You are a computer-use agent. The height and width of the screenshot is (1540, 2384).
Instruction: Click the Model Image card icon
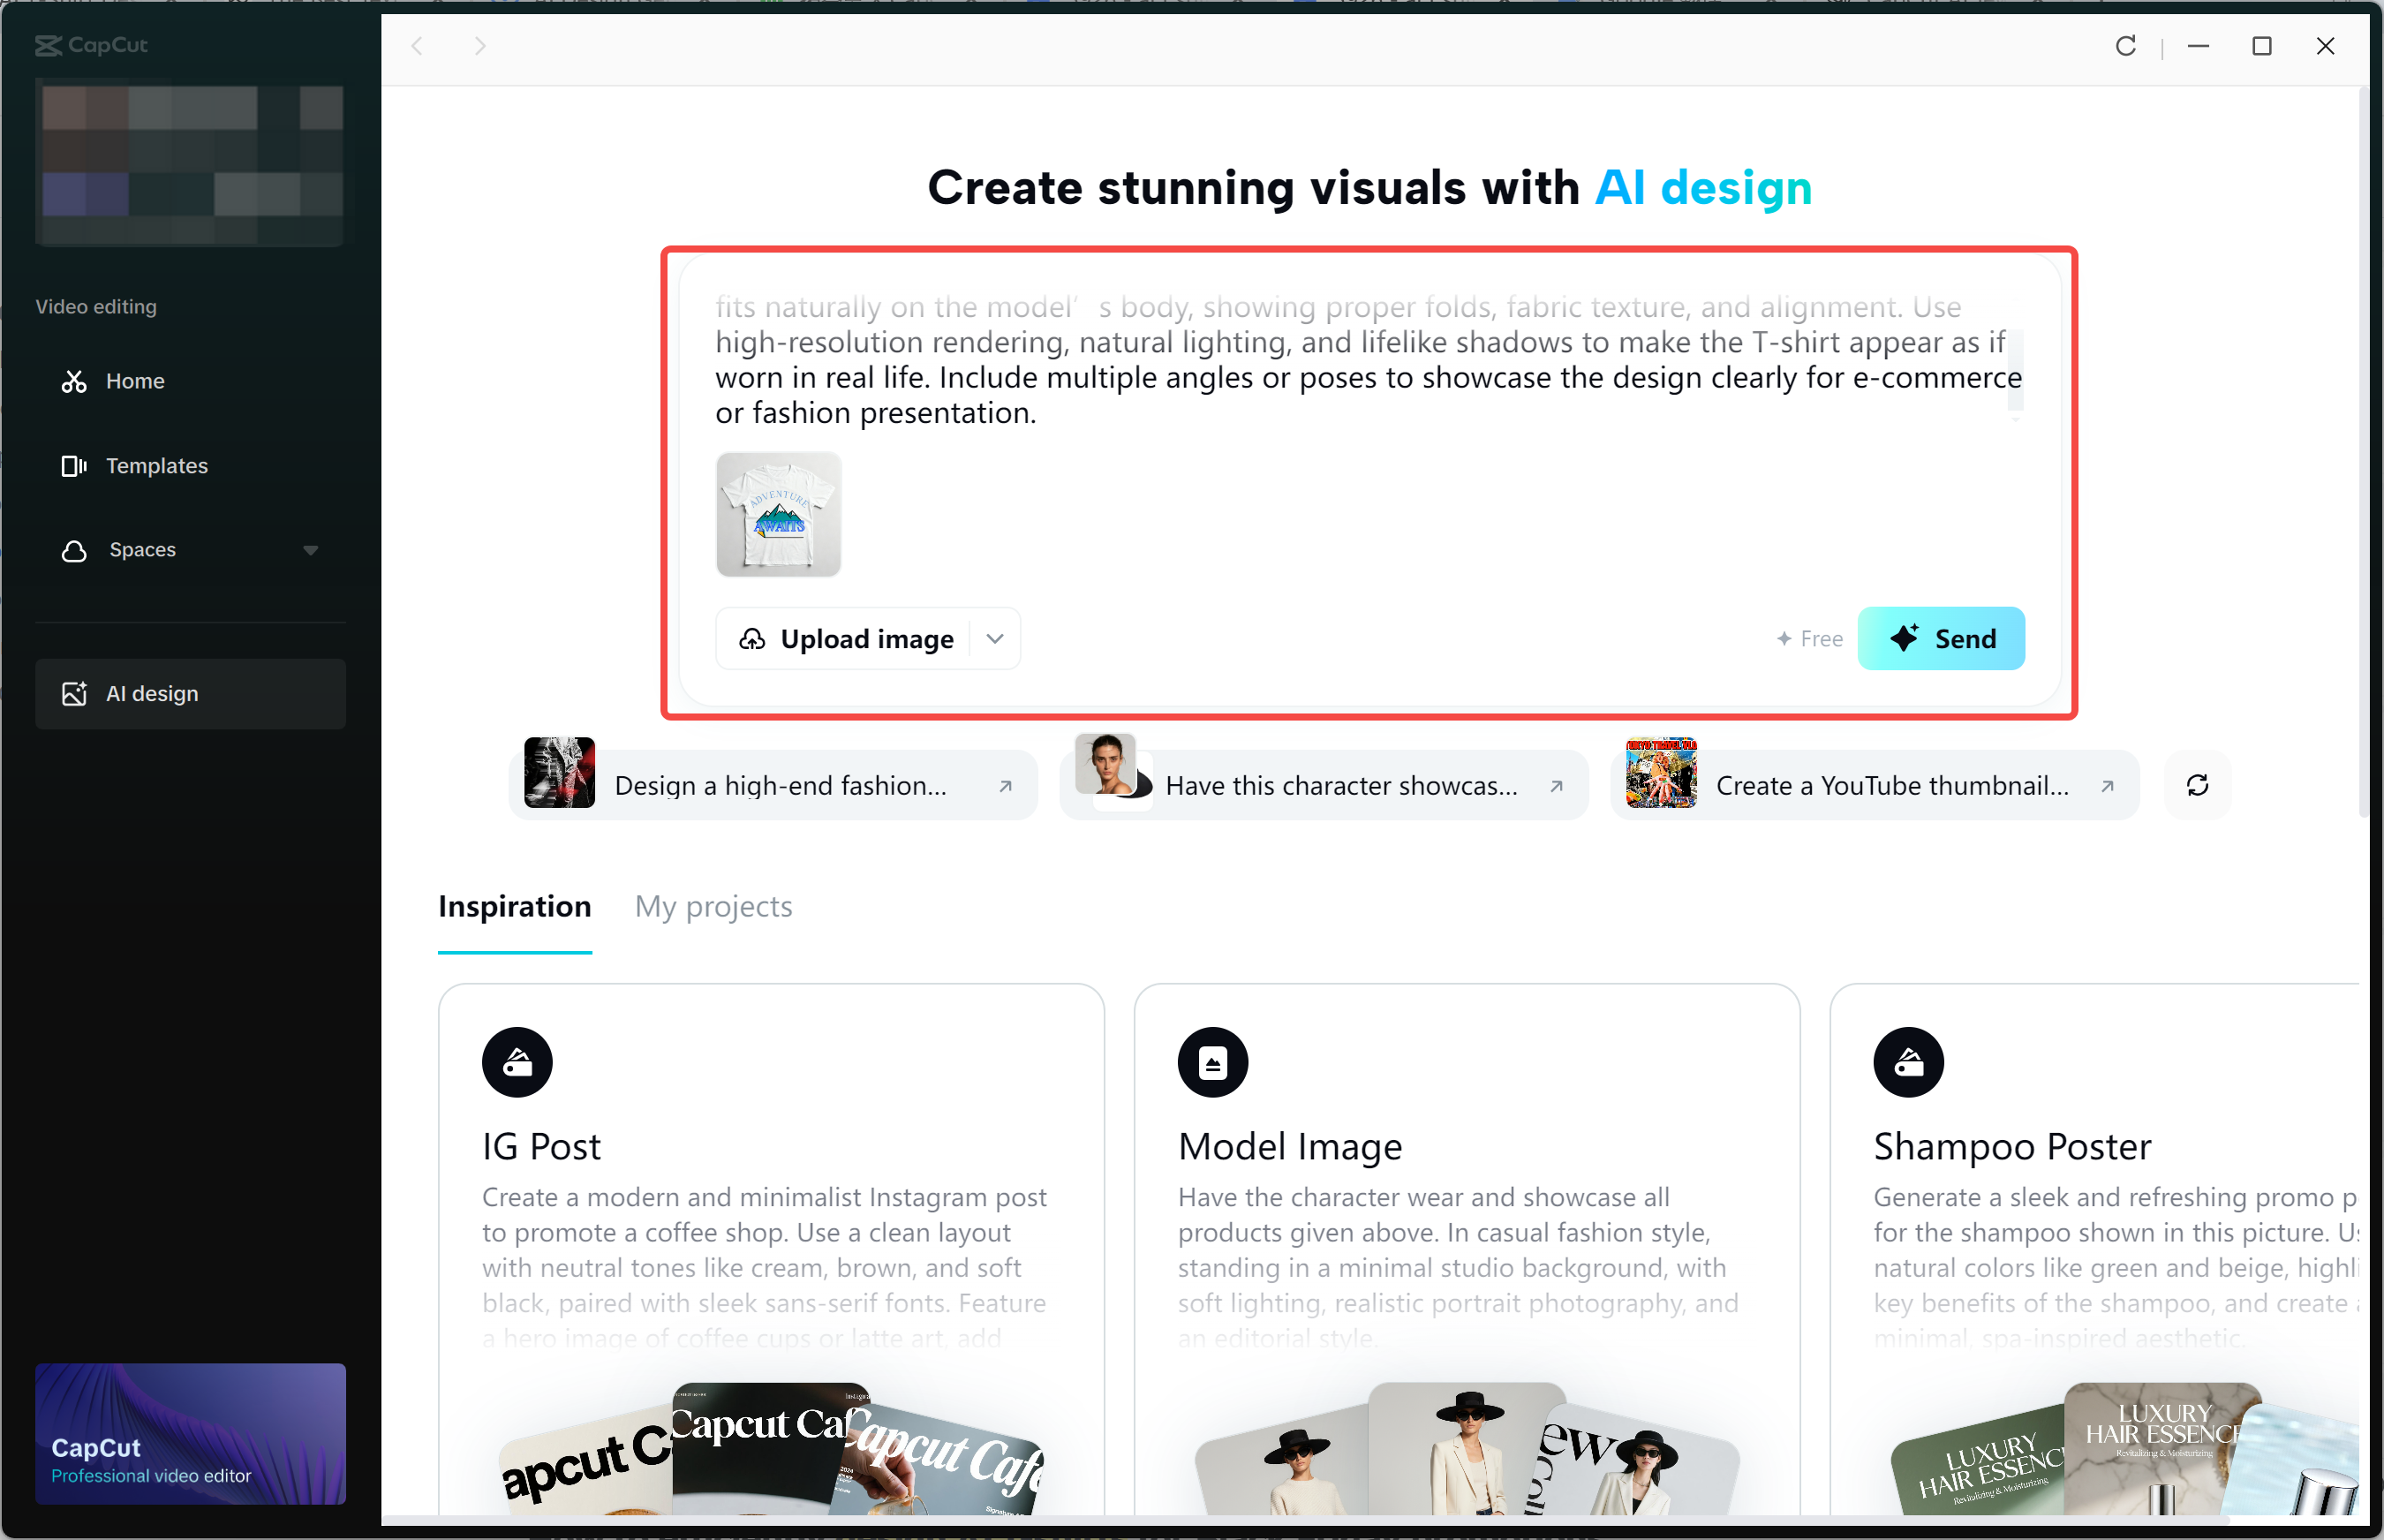coord(1212,1062)
